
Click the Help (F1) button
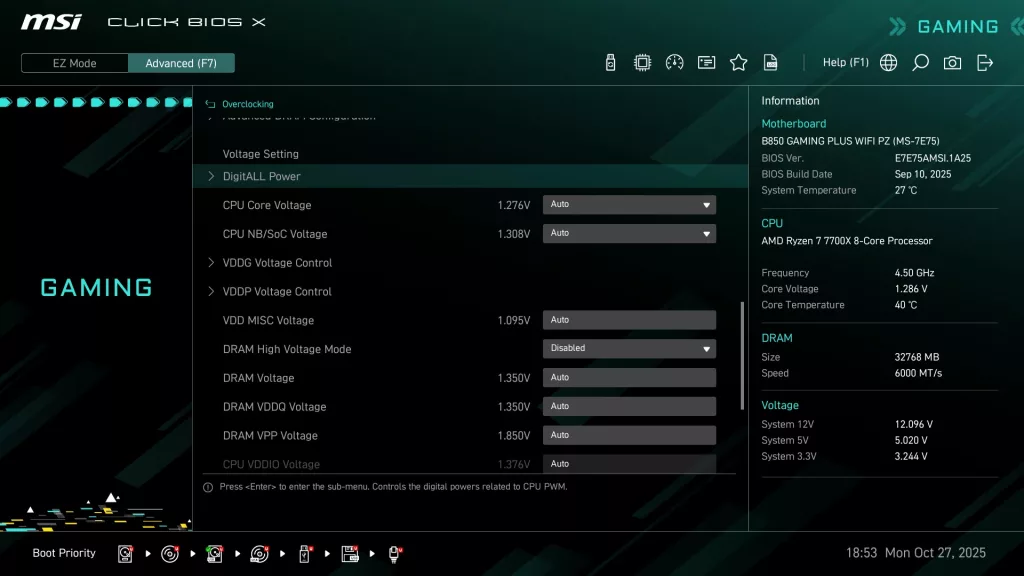click(x=845, y=62)
